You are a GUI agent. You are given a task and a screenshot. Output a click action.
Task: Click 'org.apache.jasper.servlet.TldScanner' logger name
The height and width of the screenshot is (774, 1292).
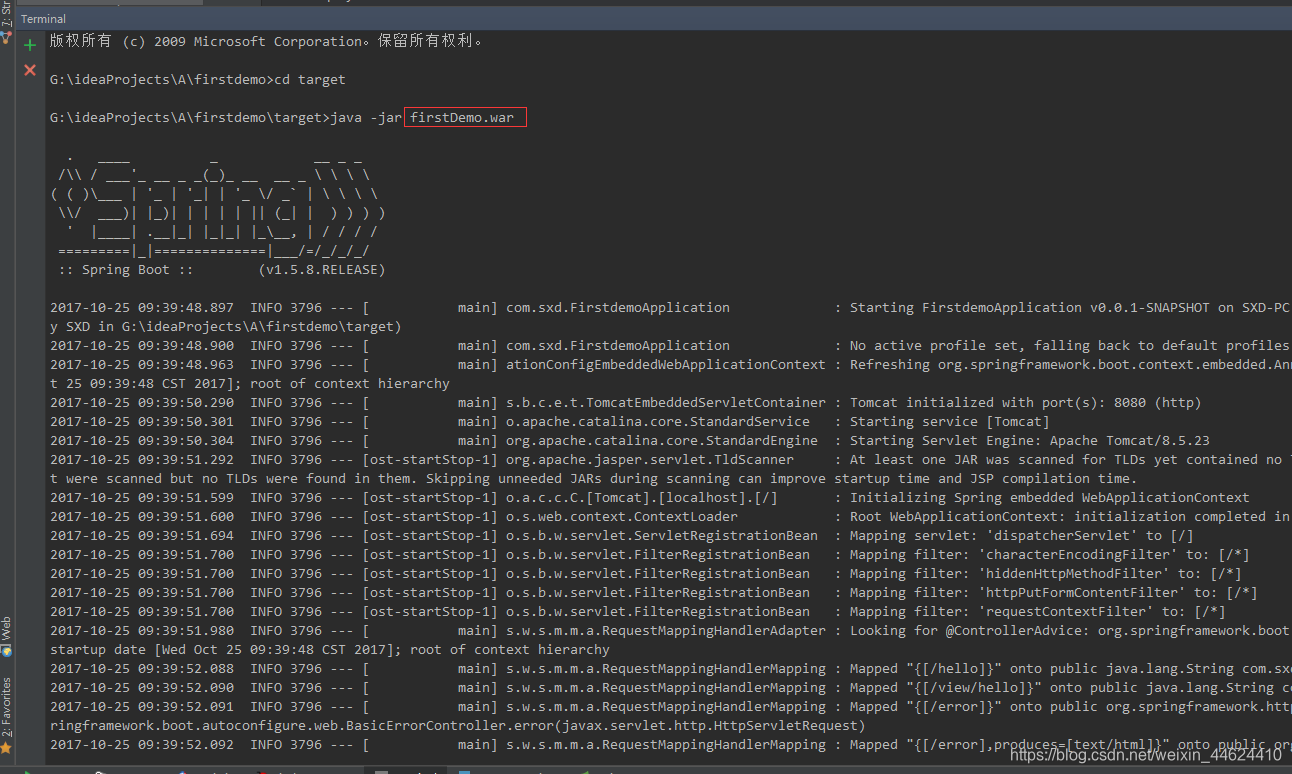650,460
